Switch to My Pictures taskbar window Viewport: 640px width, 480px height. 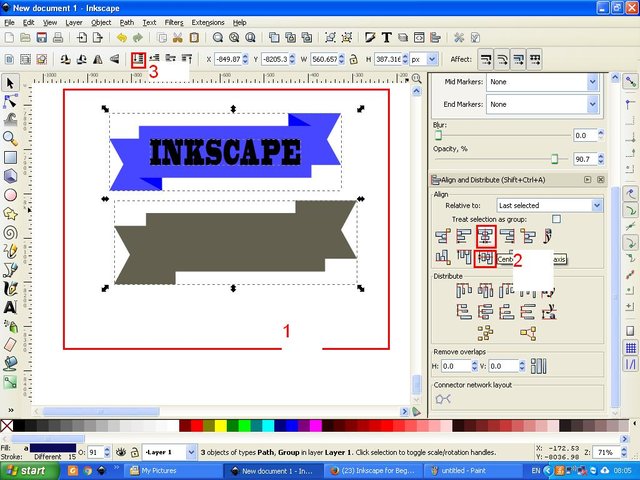[172, 471]
